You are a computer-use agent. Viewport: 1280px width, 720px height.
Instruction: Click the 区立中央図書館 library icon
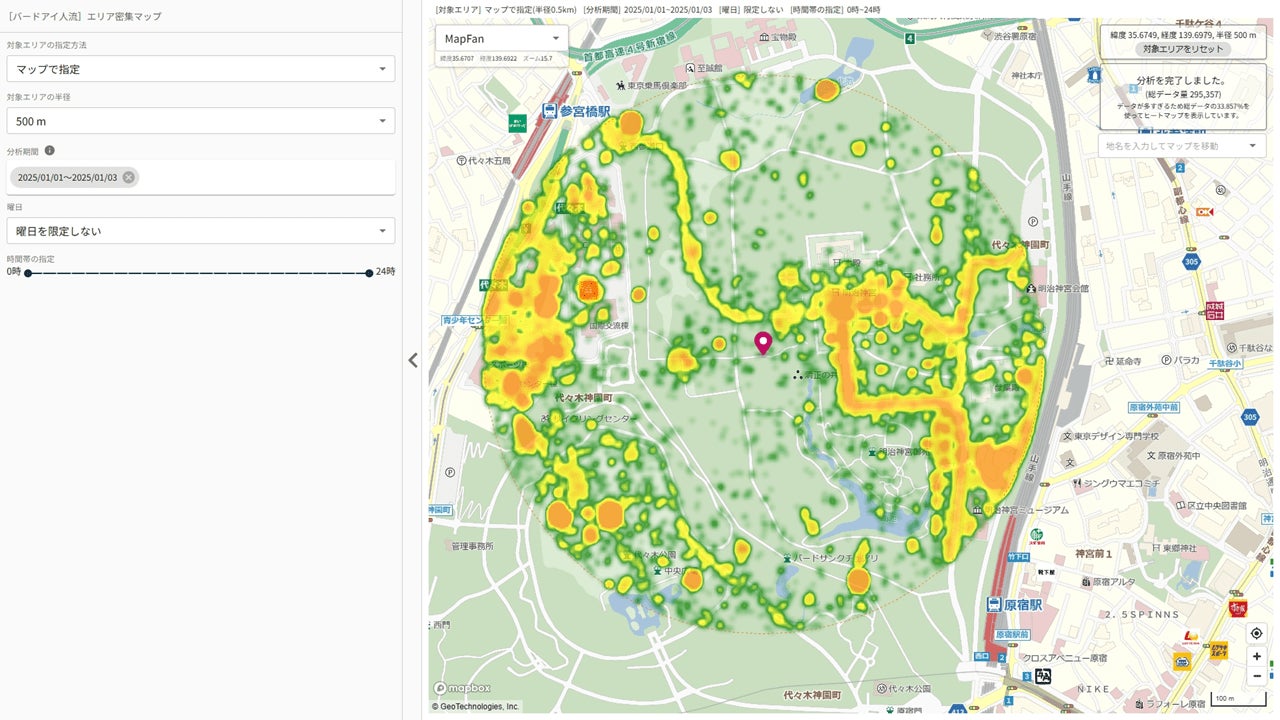(x=1179, y=507)
